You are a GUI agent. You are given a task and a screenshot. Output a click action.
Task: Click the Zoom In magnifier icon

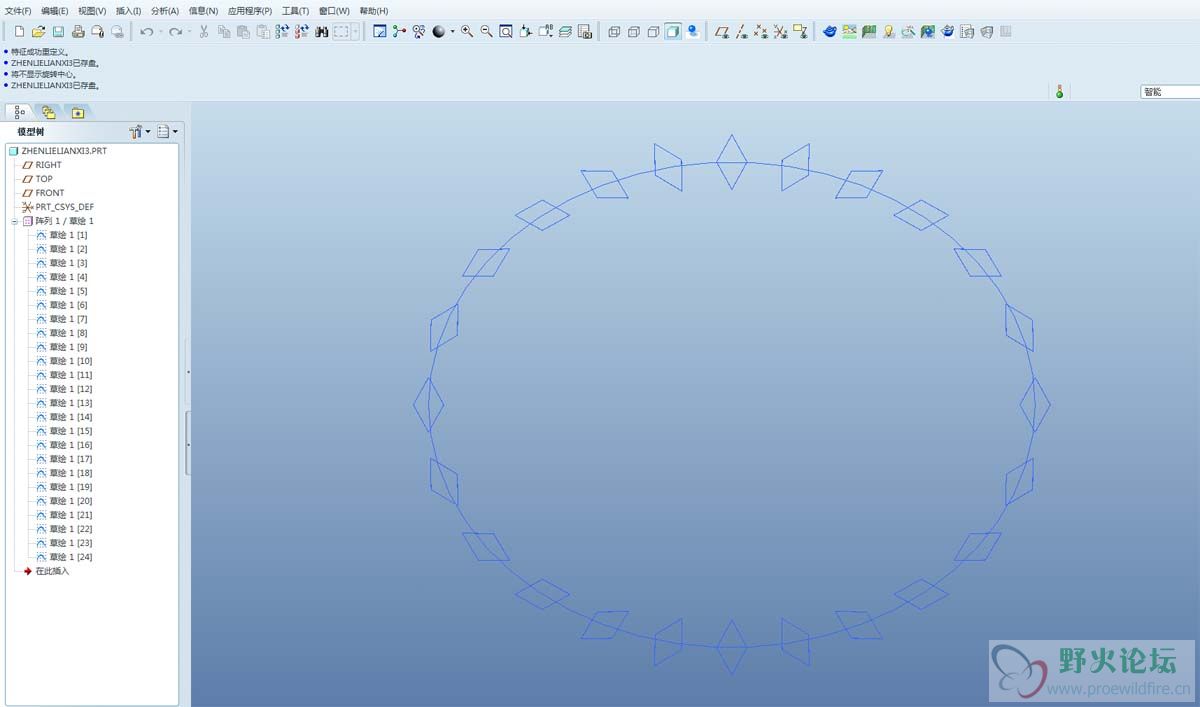[467, 32]
